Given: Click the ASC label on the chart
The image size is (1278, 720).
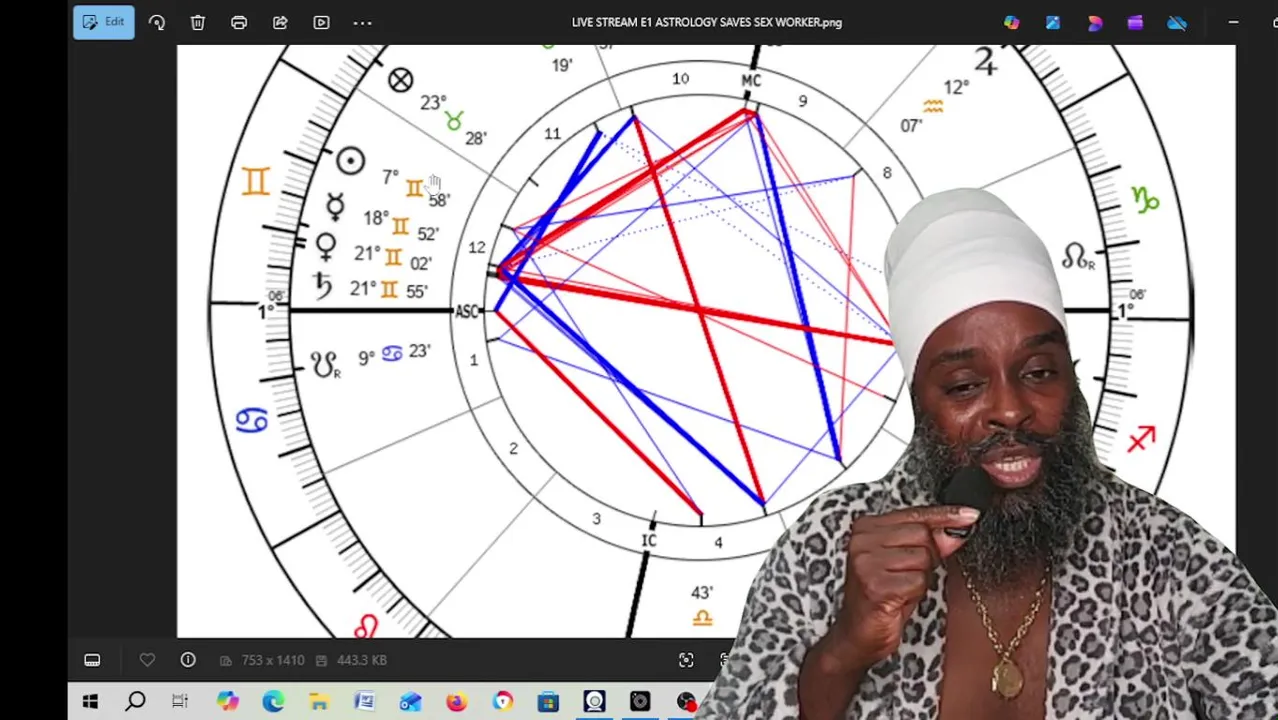Looking at the screenshot, I should [x=467, y=312].
